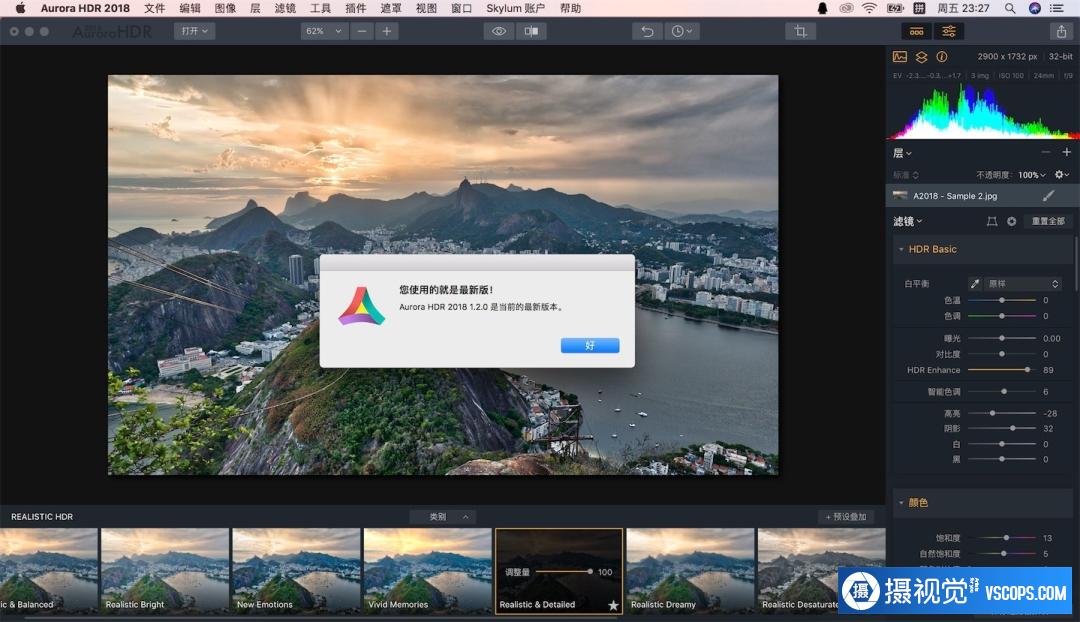Open the 滤镜 menu in menu bar

[285, 8]
